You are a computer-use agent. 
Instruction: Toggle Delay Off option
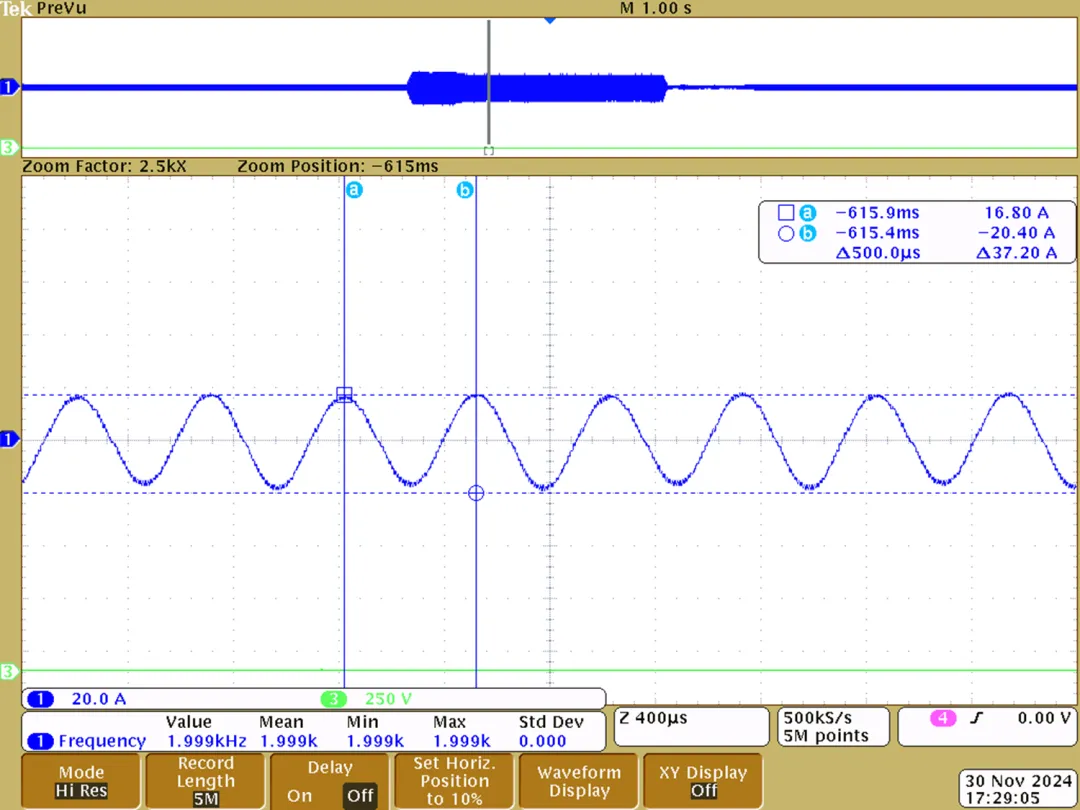coord(360,796)
